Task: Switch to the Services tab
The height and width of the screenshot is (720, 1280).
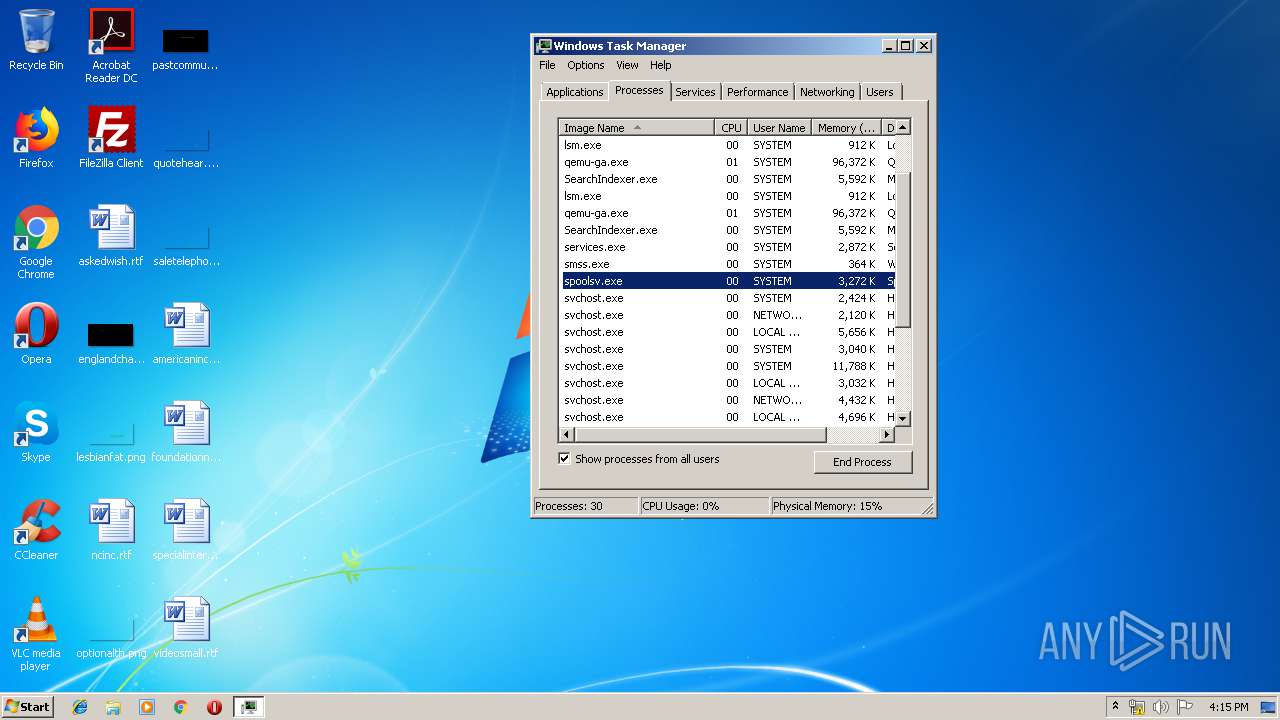Action: [x=695, y=92]
